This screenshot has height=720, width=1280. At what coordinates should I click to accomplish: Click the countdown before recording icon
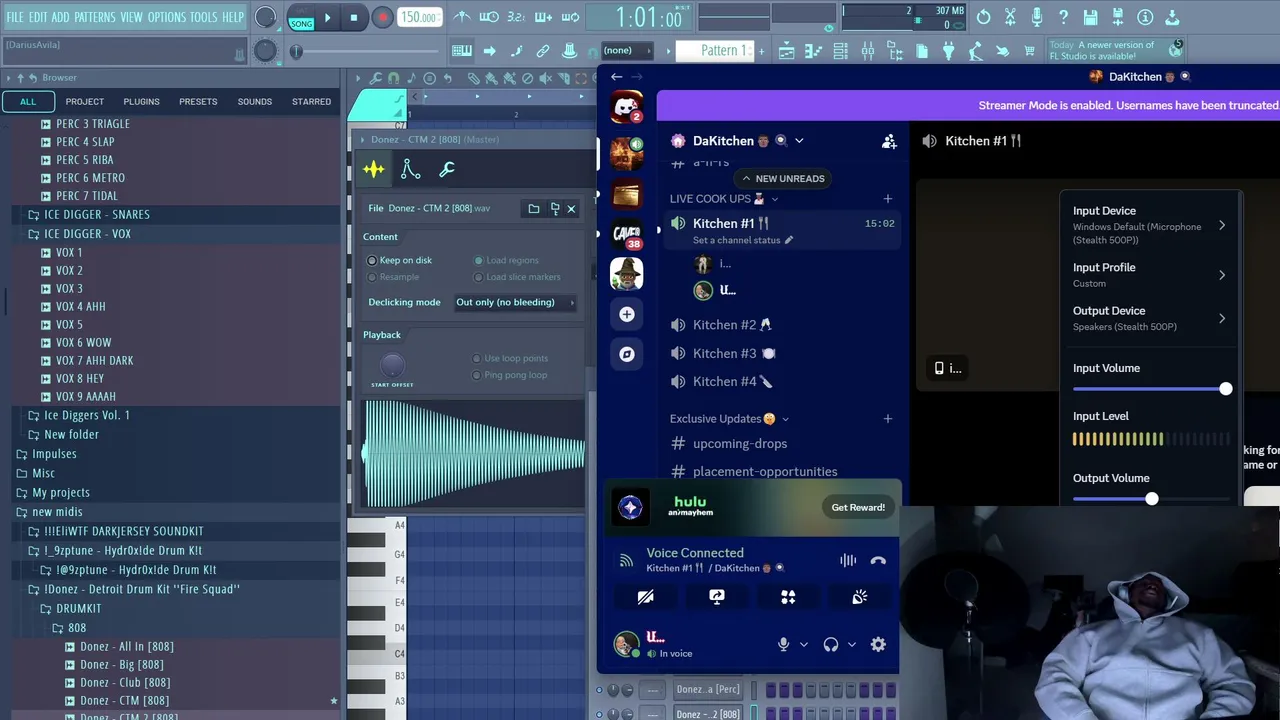point(516,17)
